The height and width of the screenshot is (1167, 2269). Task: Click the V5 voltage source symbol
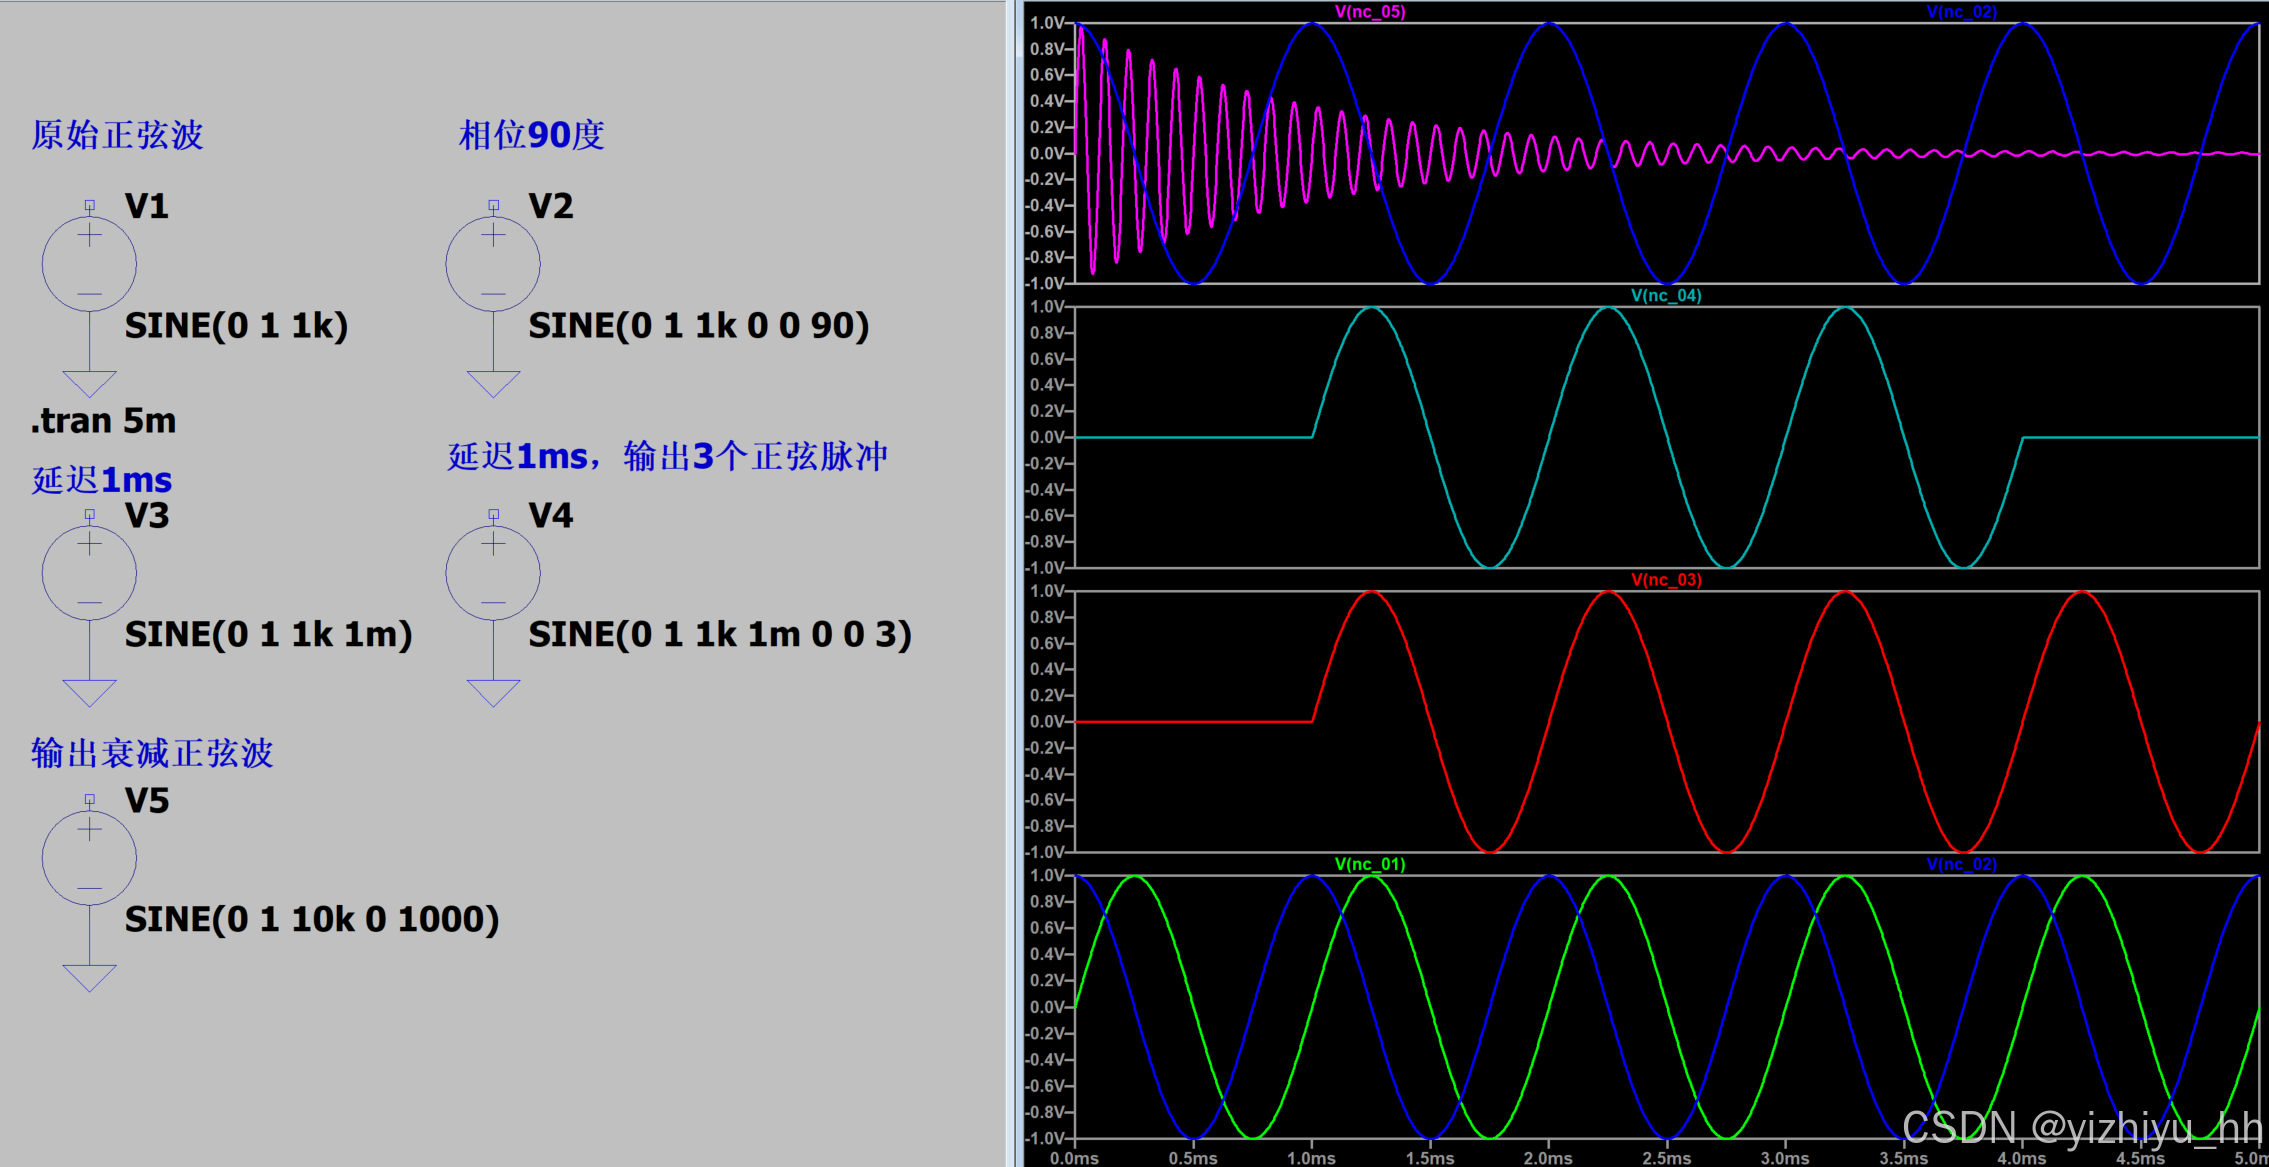89,858
